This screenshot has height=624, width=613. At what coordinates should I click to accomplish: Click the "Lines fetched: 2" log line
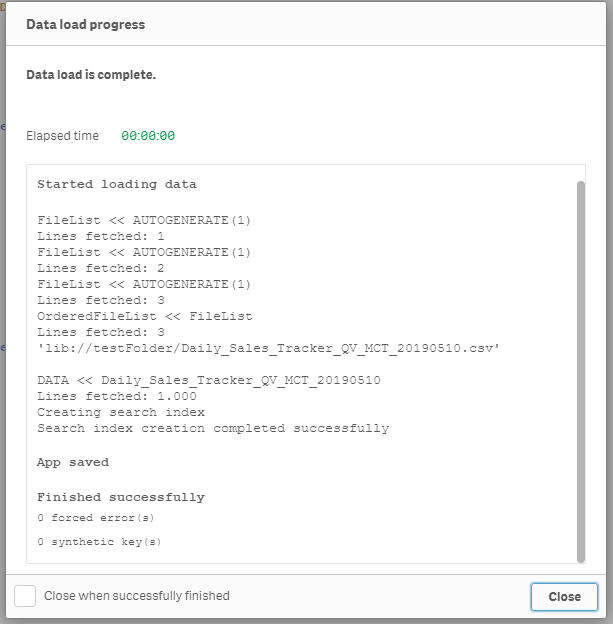(101, 268)
